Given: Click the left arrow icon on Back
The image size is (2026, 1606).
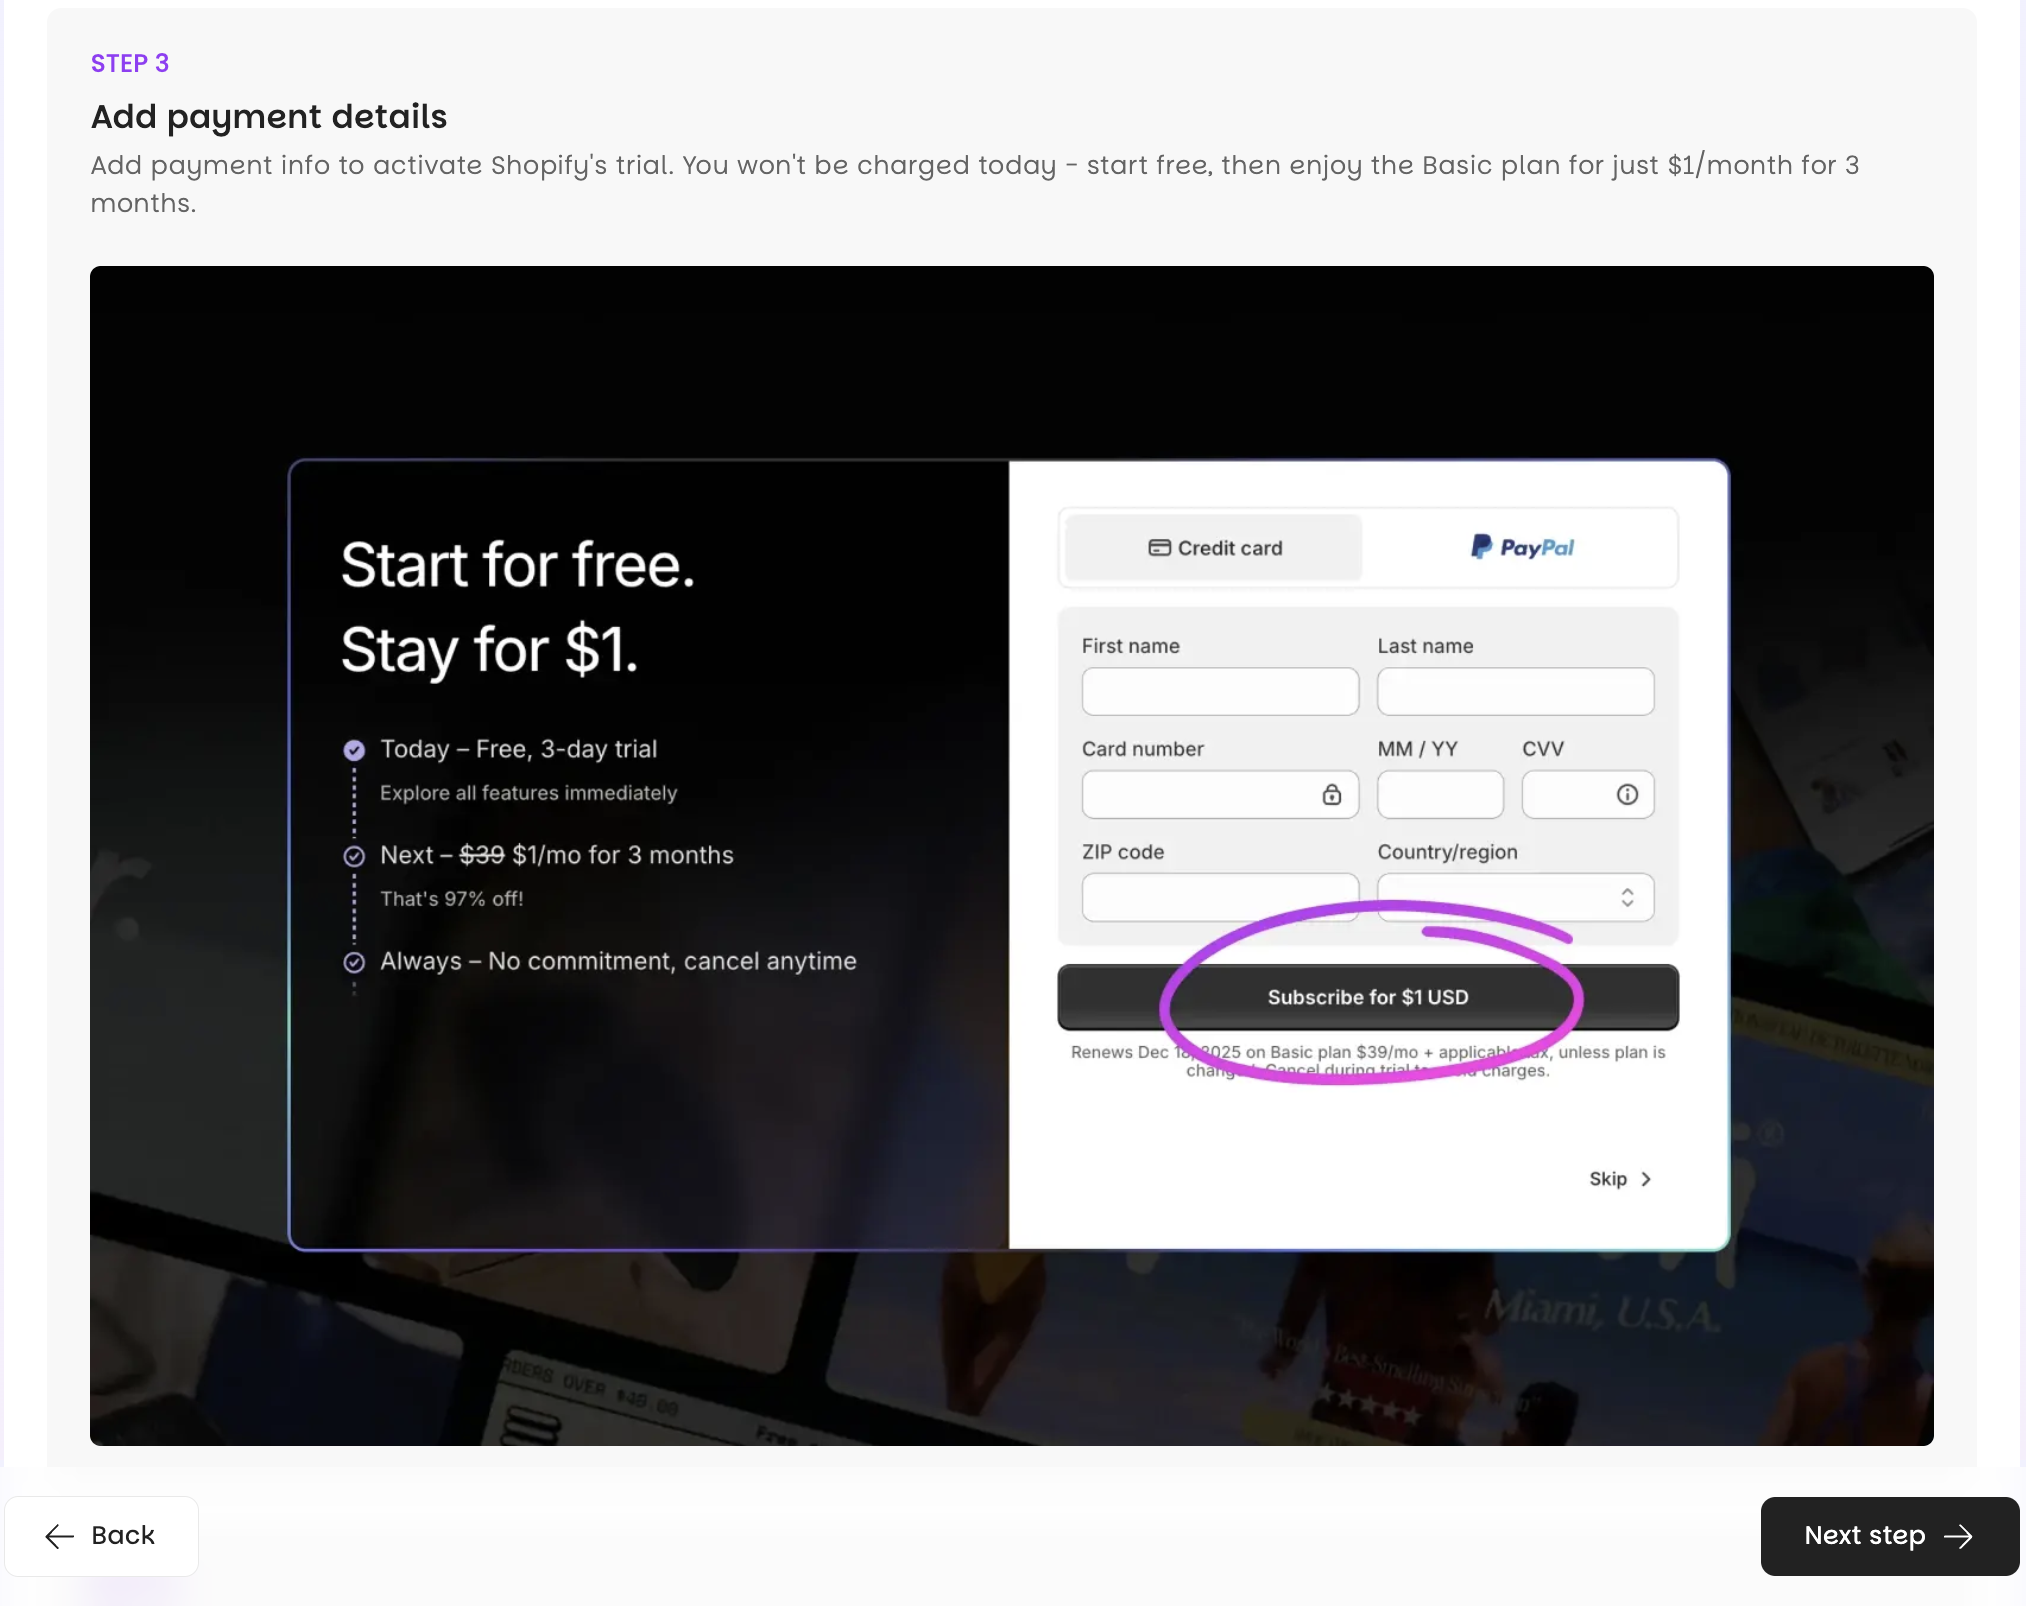Looking at the screenshot, I should click(x=60, y=1536).
